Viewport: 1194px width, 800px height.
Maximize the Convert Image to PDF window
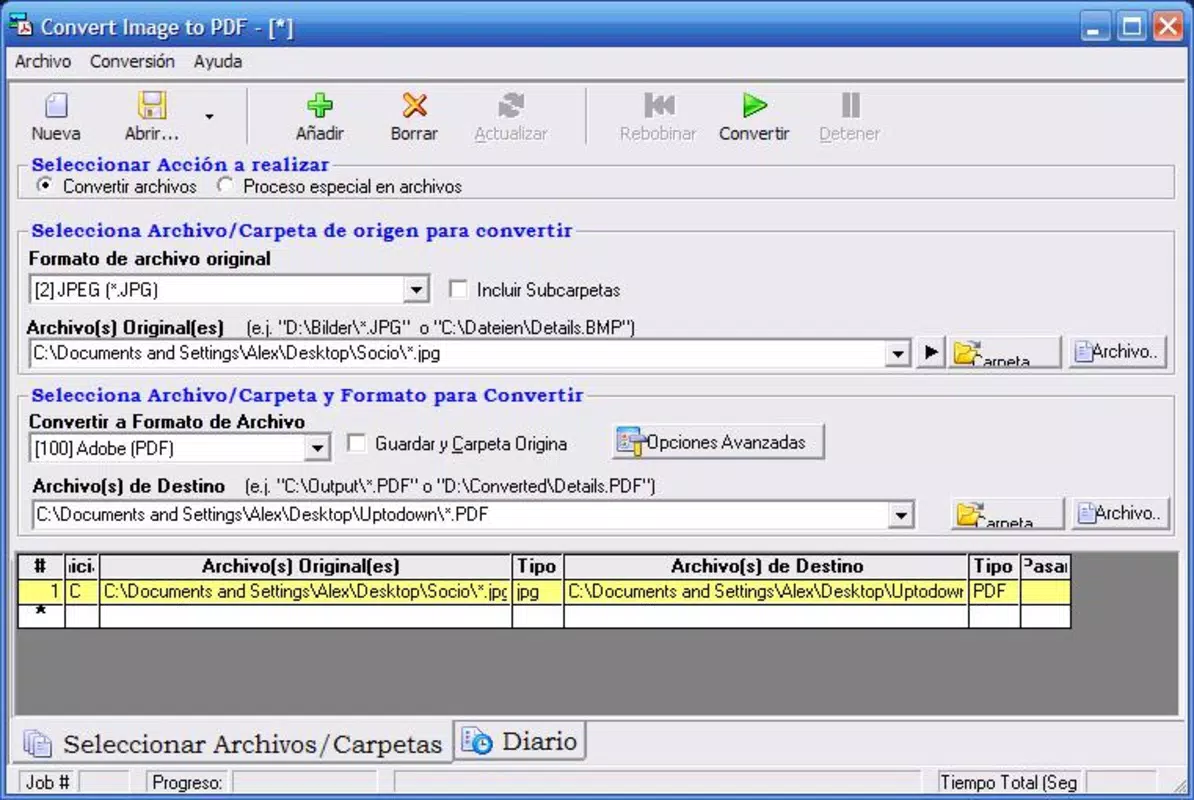1132,27
